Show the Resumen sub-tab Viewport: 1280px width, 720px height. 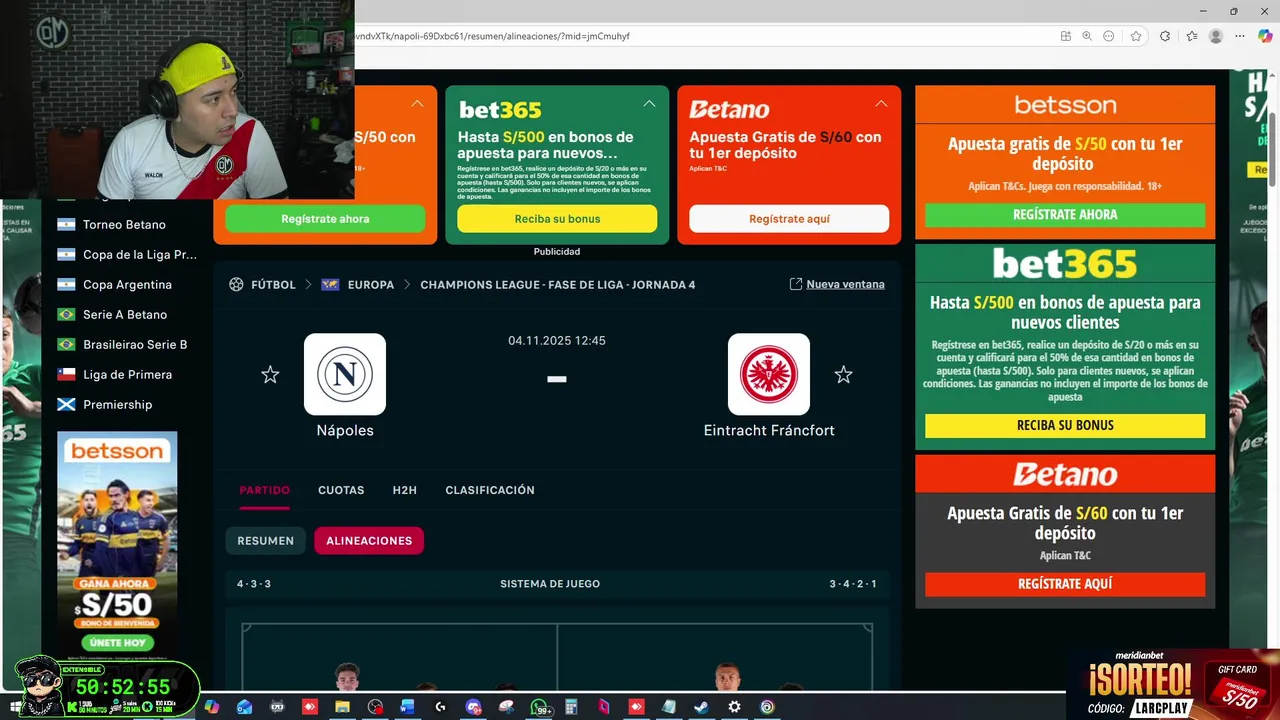click(265, 541)
